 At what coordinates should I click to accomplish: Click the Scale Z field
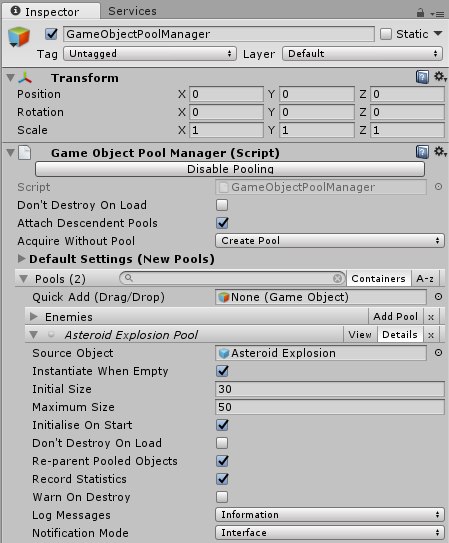(x=407, y=130)
